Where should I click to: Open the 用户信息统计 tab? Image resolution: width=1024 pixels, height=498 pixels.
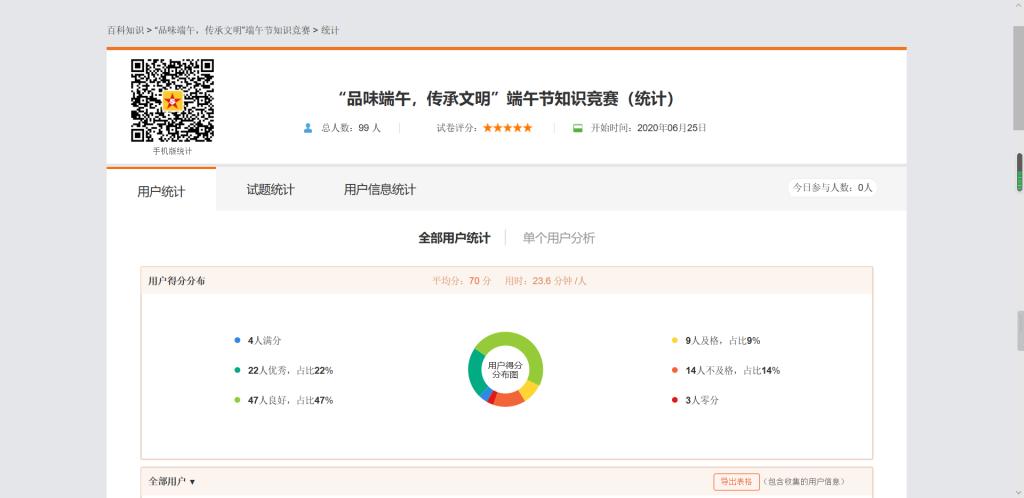pos(379,190)
